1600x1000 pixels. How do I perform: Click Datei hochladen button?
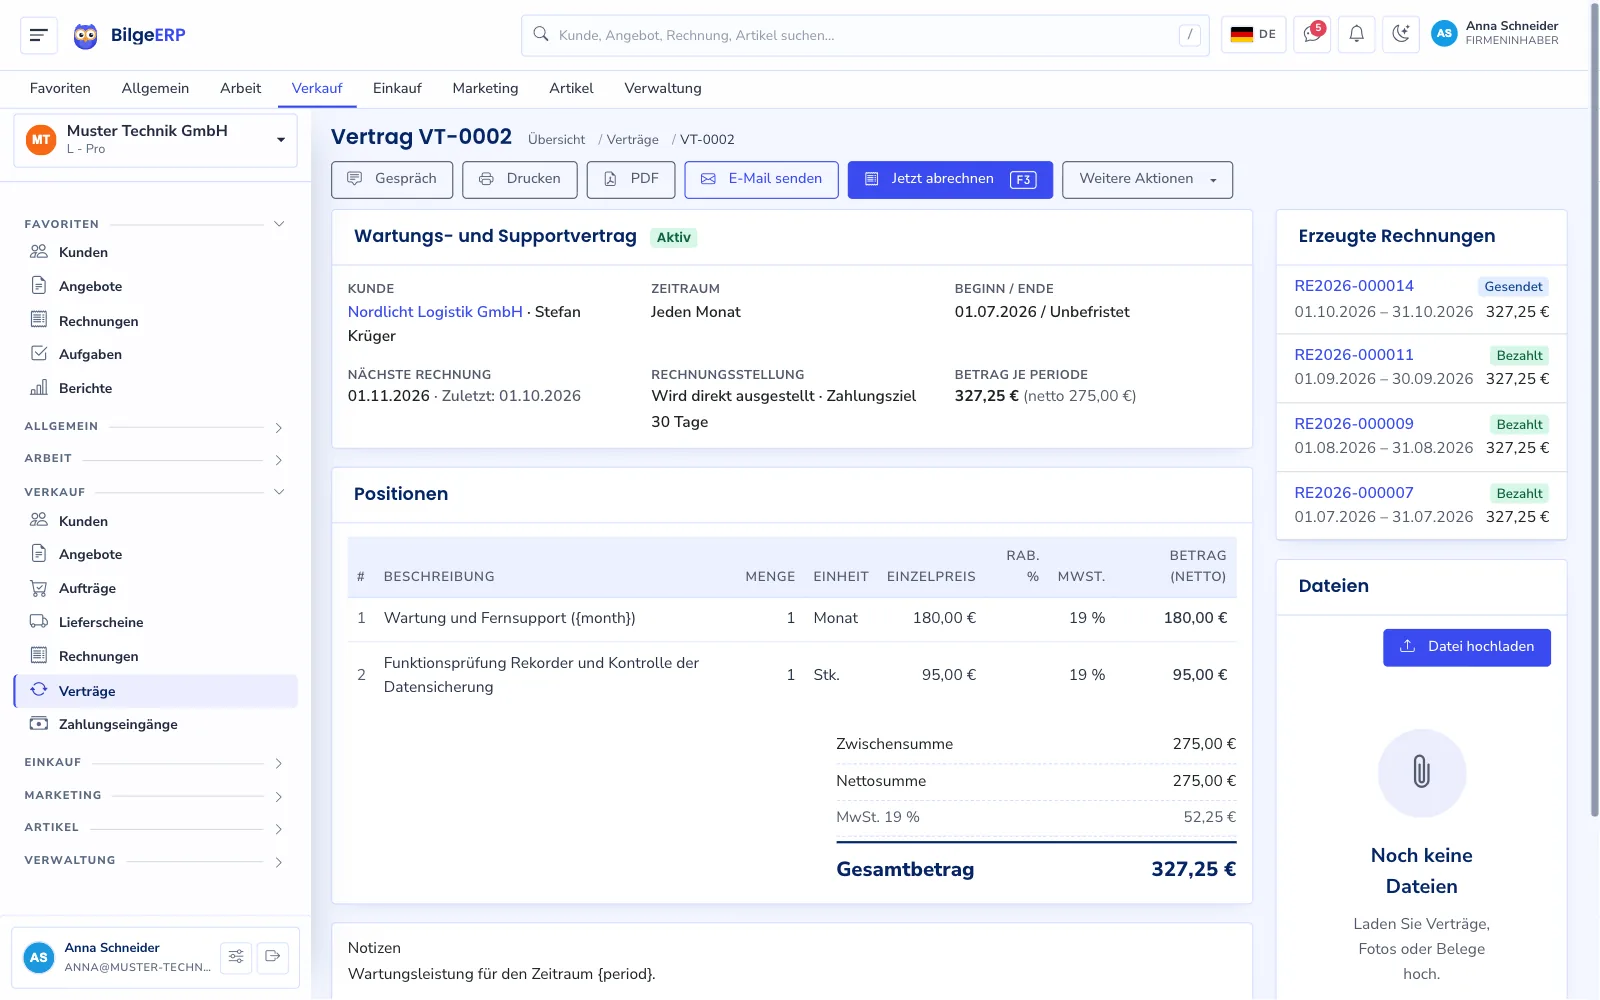[x=1467, y=647]
